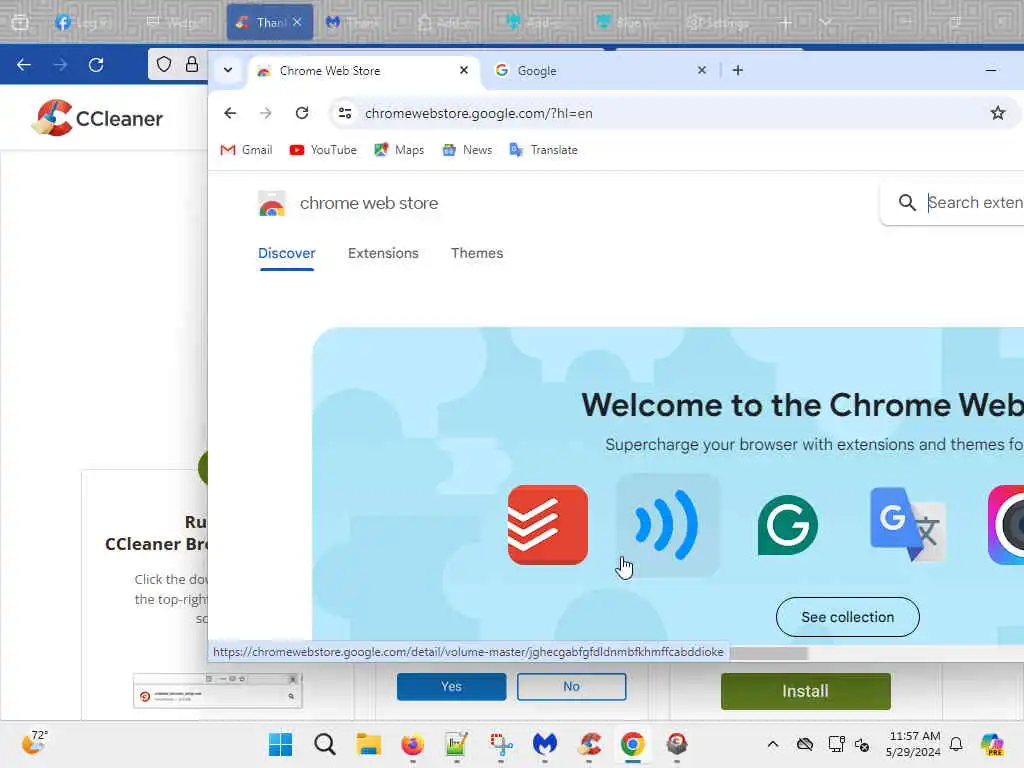Click the CCleaner screenshot thumbnail
The width and height of the screenshot is (1024, 768).
click(217, 690)
